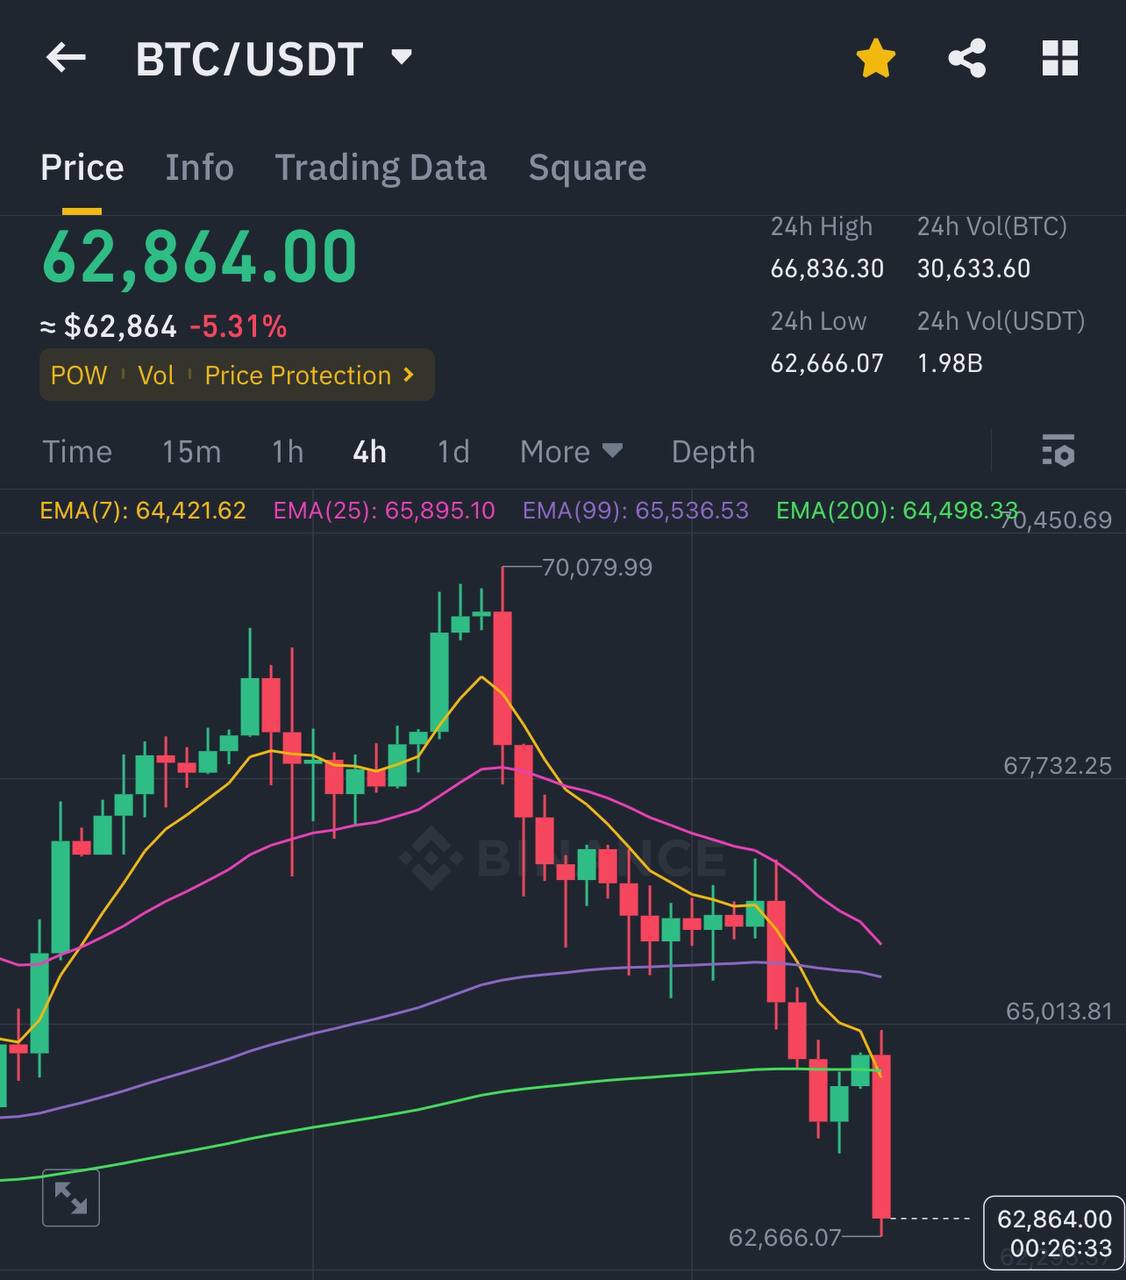Tap the EMA(7) indicator legend

coord(143,510)
